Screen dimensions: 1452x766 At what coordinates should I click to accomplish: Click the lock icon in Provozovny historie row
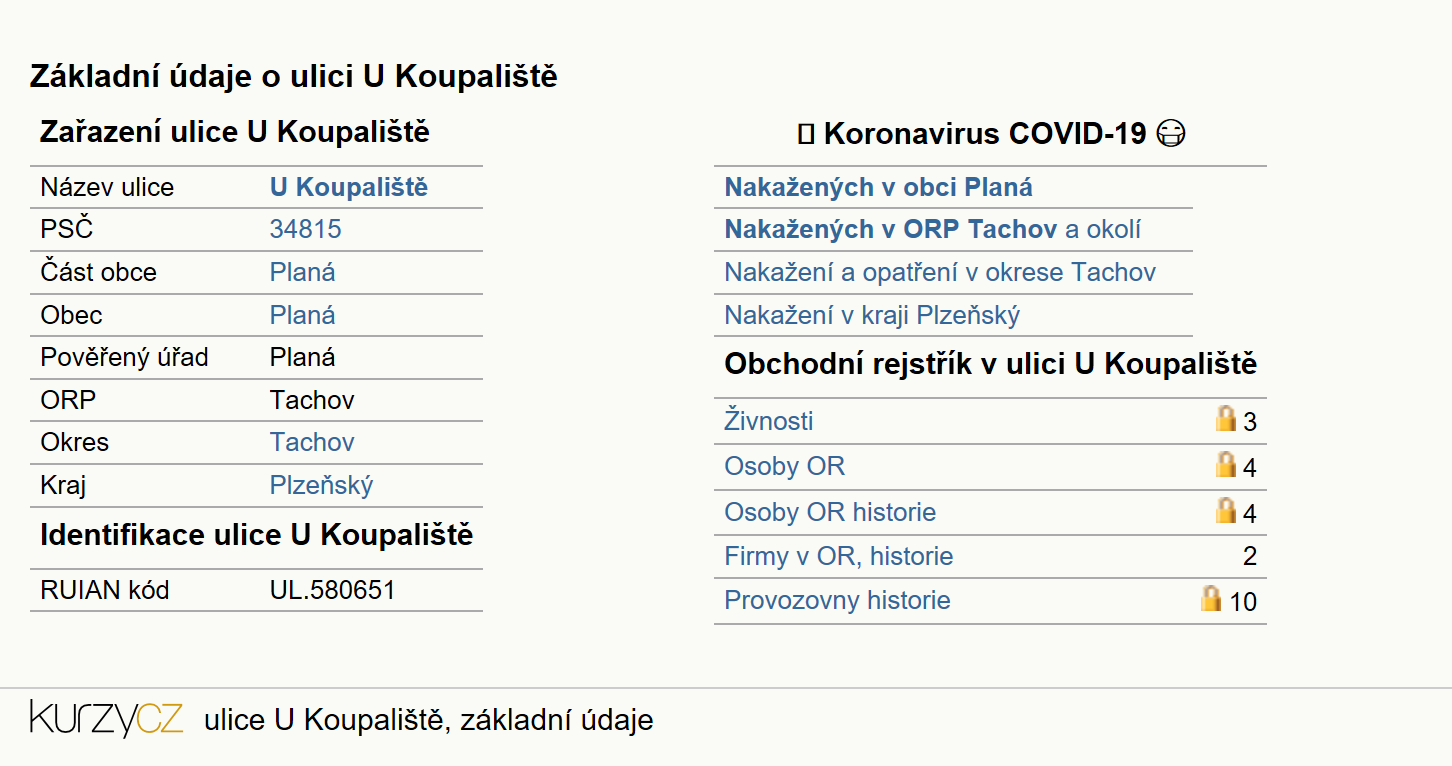[1211, 599]
